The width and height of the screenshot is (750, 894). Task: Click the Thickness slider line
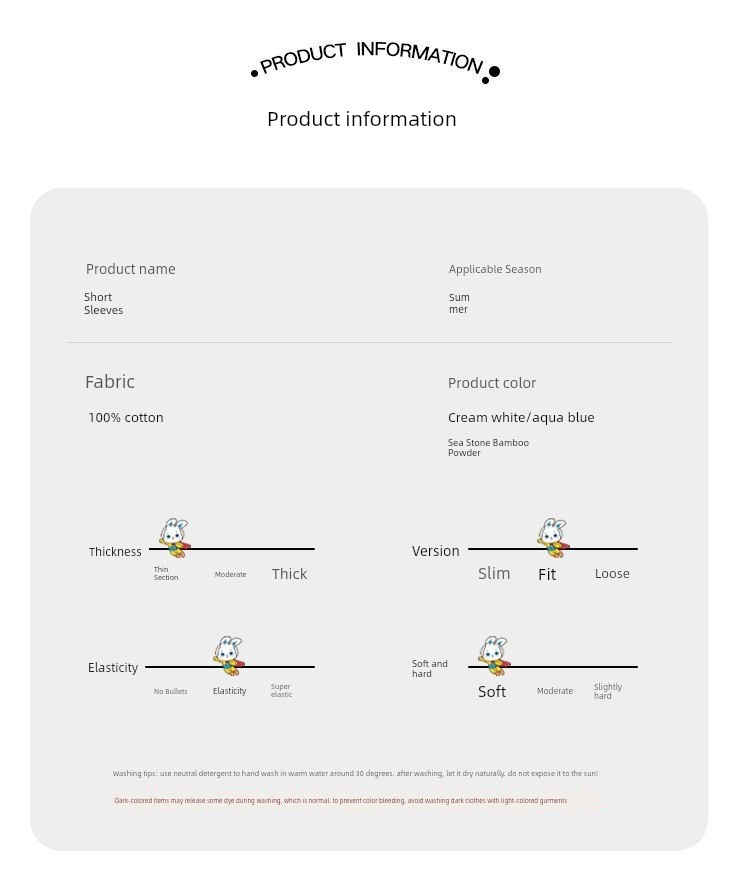tap(232, 549)
